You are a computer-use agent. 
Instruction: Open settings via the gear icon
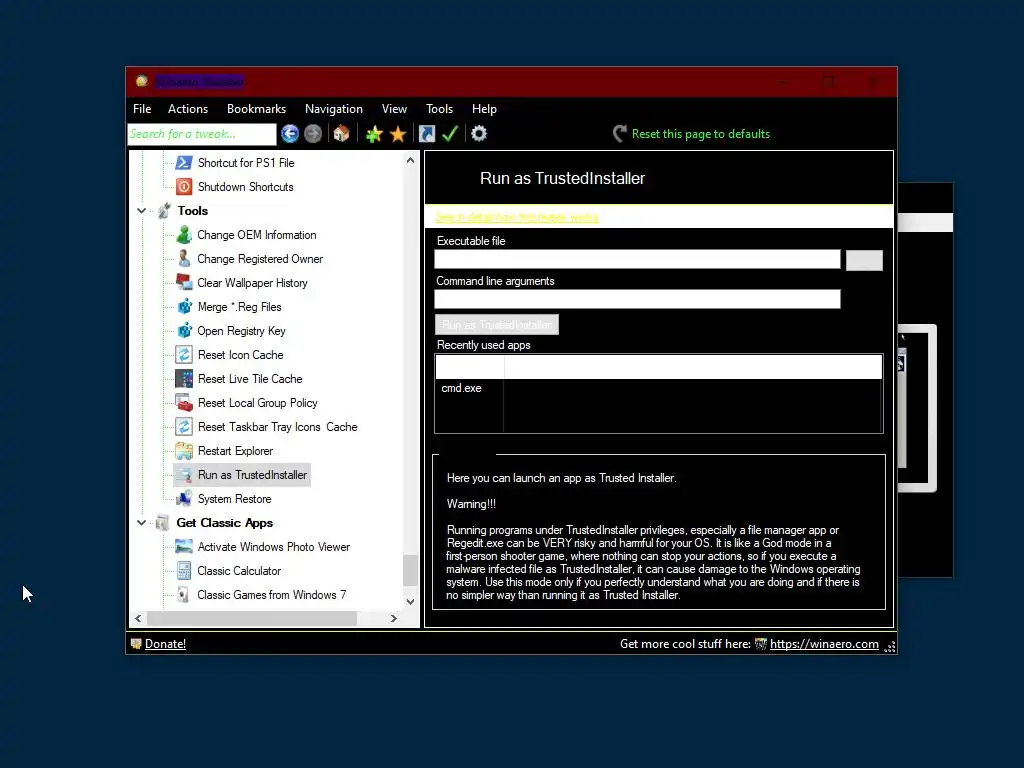[479, 134]
